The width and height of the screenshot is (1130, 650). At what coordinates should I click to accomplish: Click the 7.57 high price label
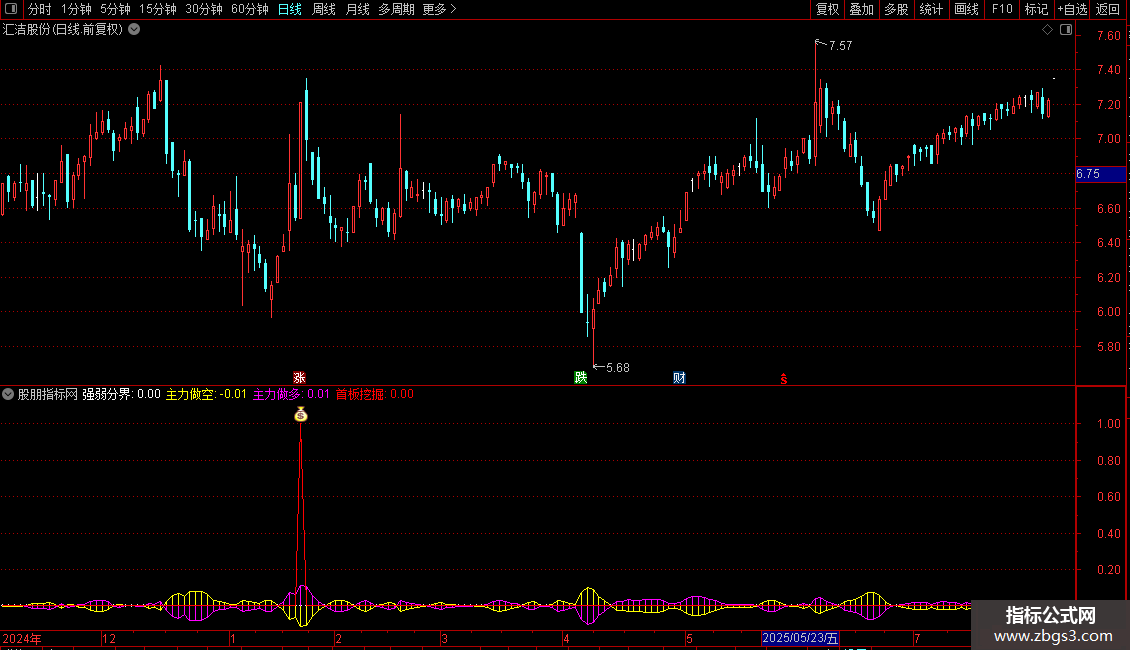[x=840, y=45]
